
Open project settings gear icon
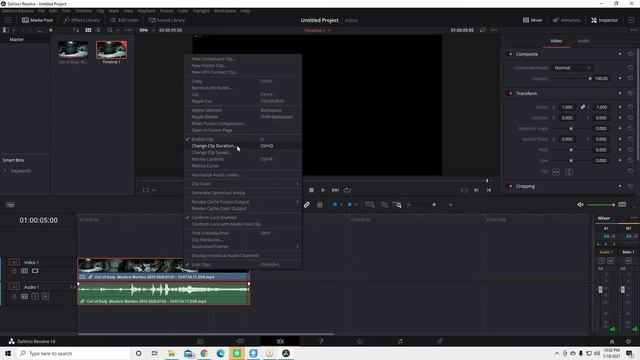(x=629, y=342)
